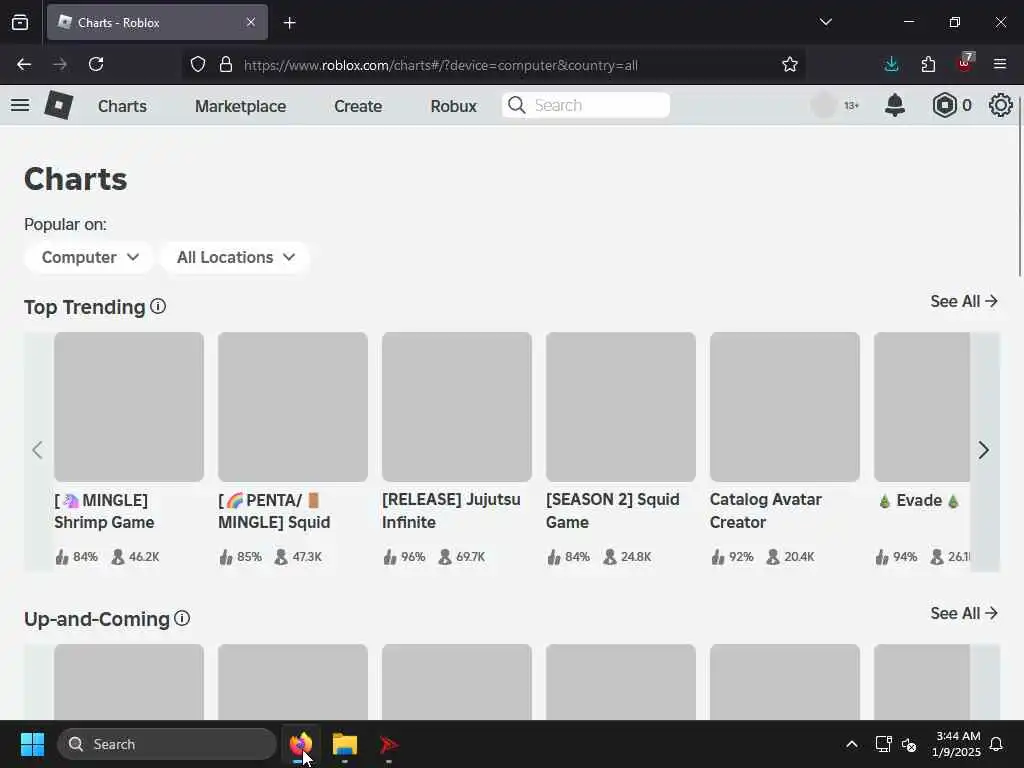Open the Windows notification bell
Screen dimensions: 1024x768
(x=996, y=744)
